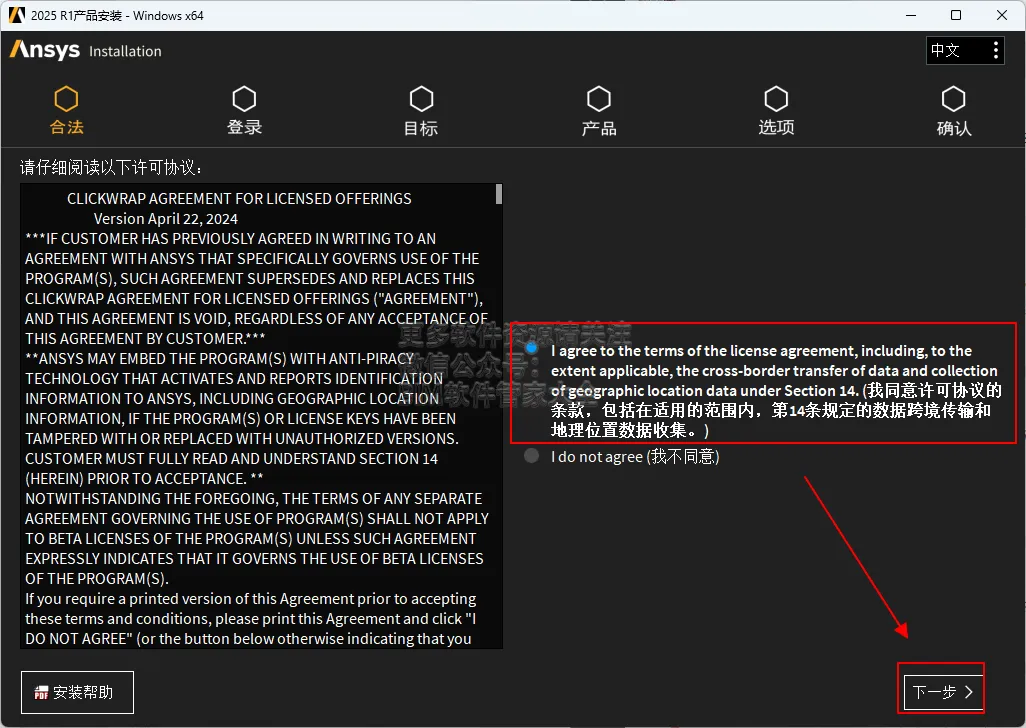
Task: Close the installer window
Action: click(1002, 15)
